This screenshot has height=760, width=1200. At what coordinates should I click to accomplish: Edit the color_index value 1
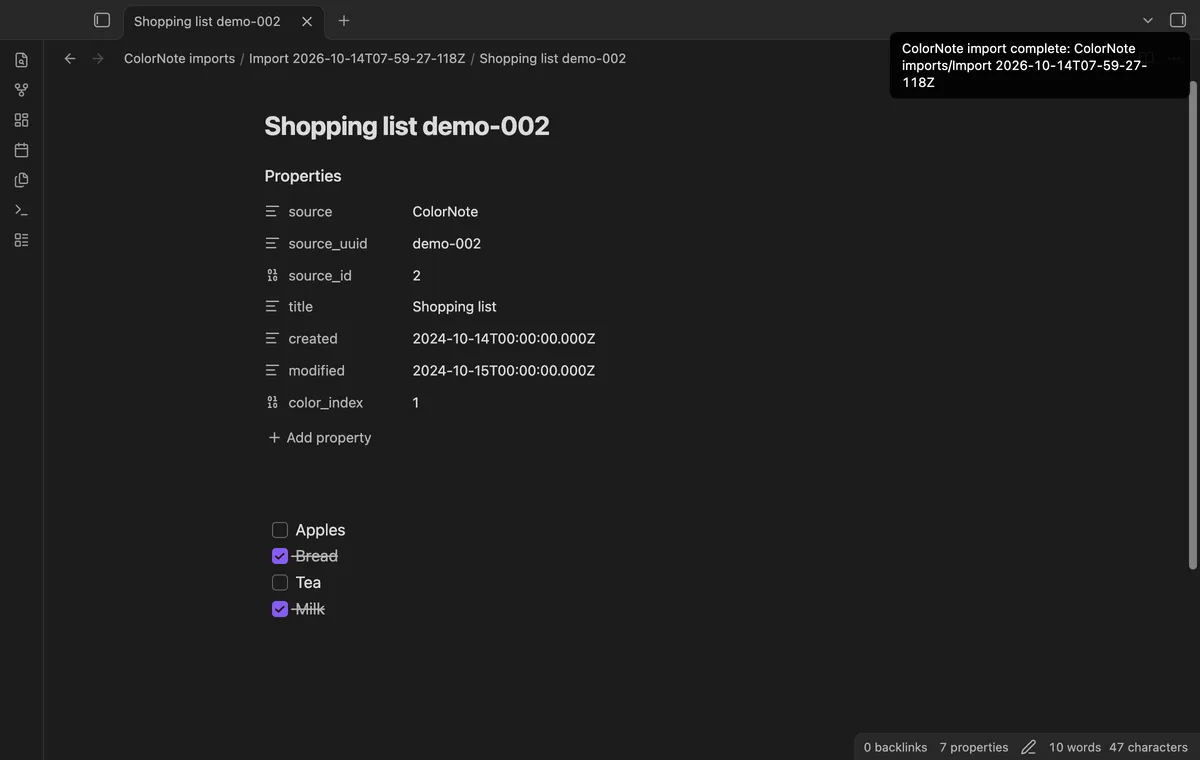coord(416,403)
